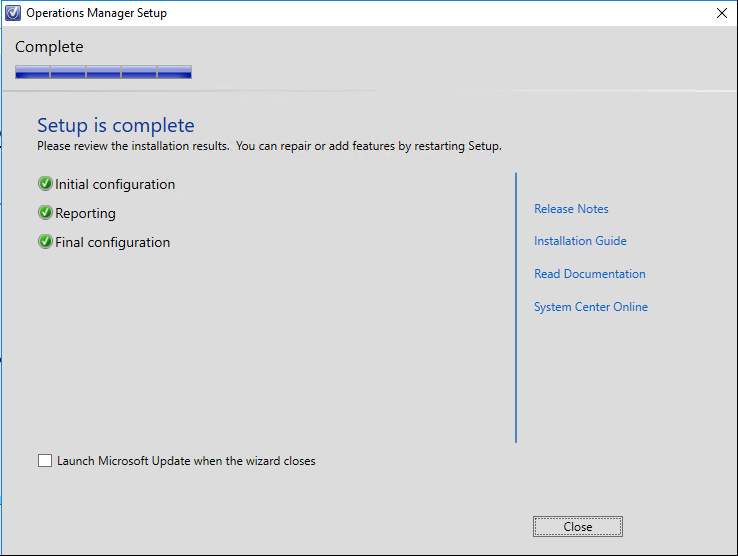The width and height of the screenshot is (738, 556).
Task: Click the Complete step title
Action: (49, 47)
